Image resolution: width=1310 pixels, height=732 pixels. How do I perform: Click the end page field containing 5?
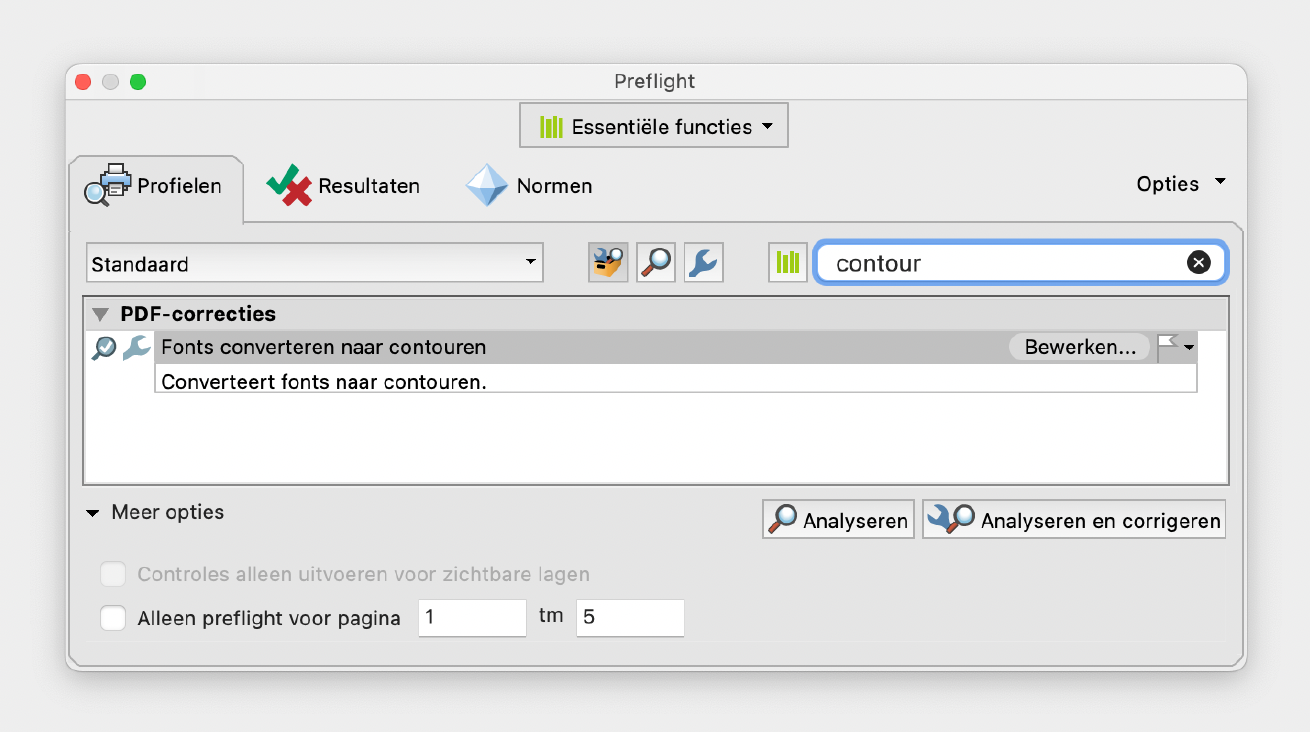click(x=630, y=618)
